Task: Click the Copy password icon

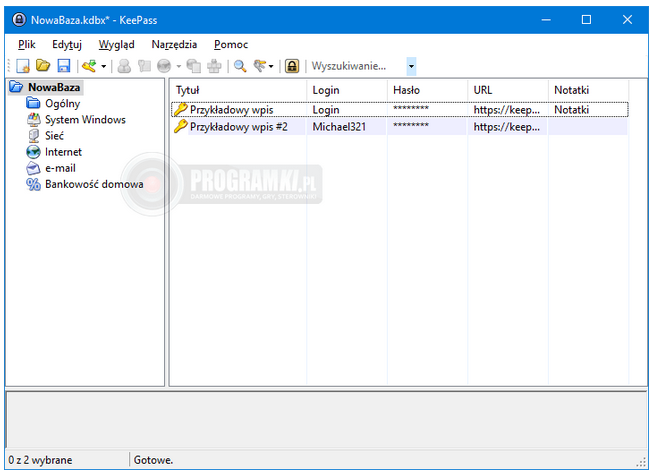Action: tap(144, 66)
